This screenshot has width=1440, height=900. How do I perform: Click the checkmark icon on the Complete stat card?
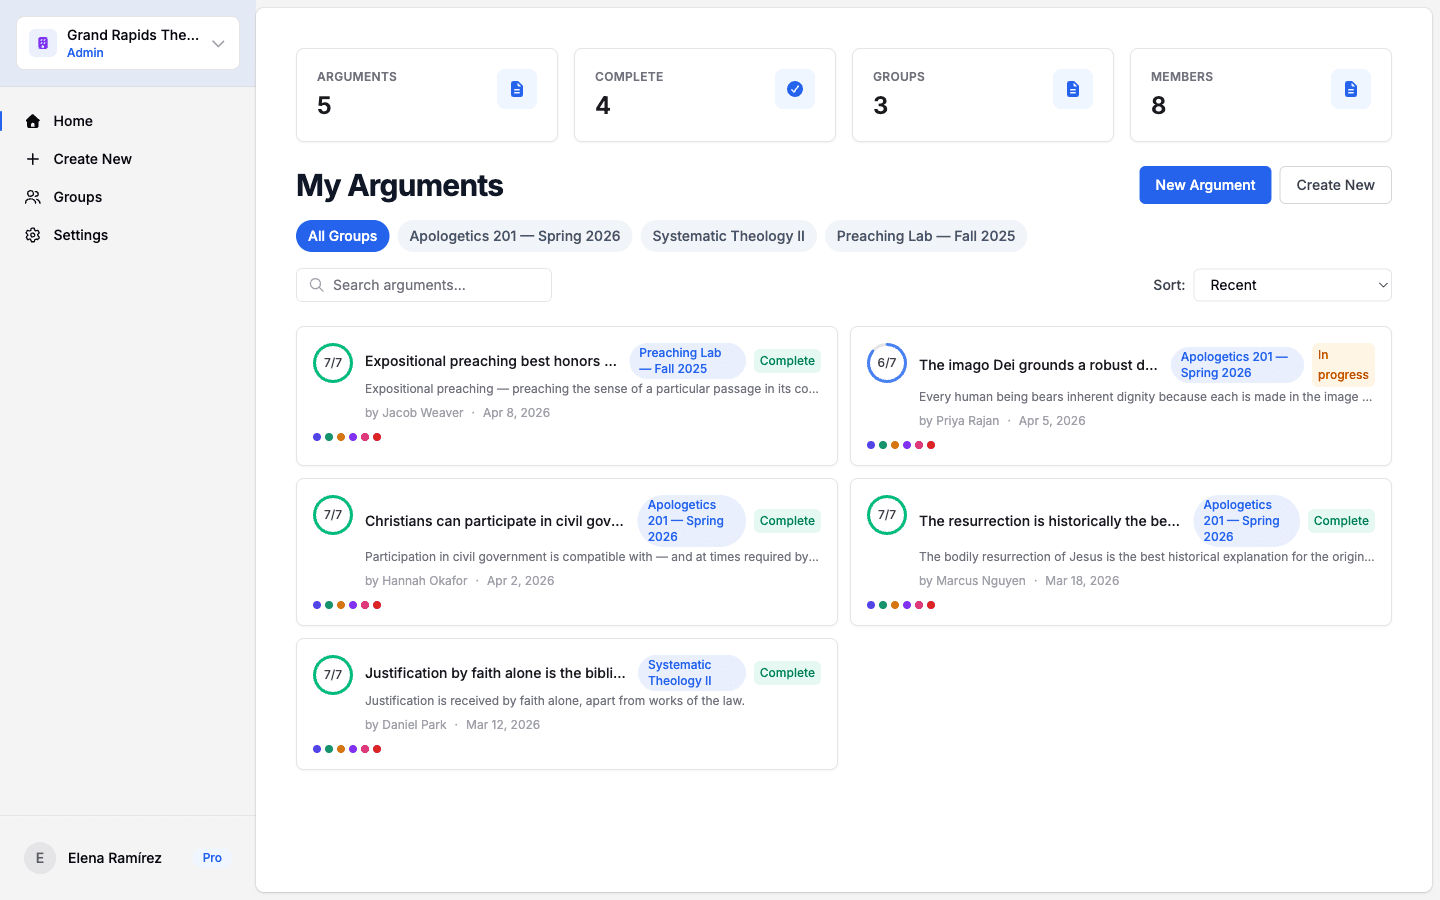coord(795,89)
